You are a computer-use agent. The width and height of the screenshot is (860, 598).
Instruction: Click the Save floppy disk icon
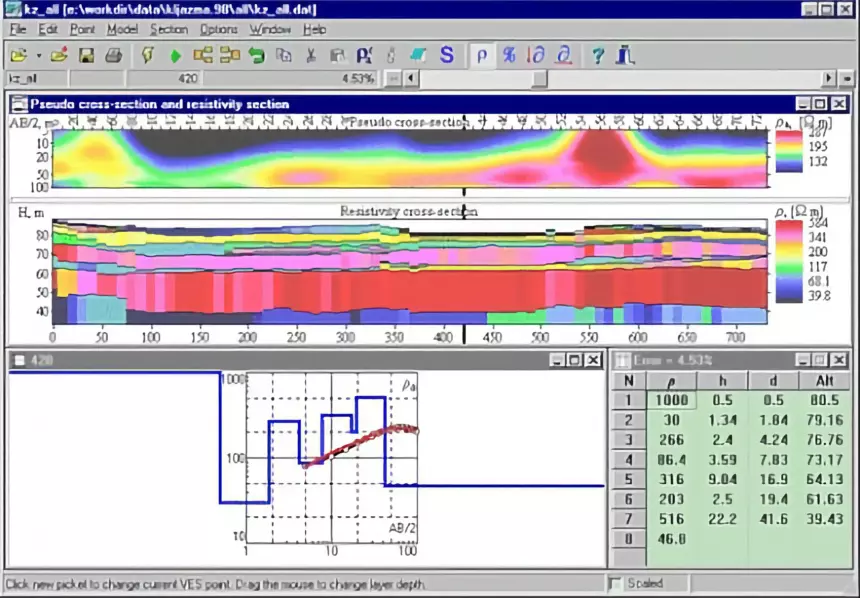[x=86, y=55]
